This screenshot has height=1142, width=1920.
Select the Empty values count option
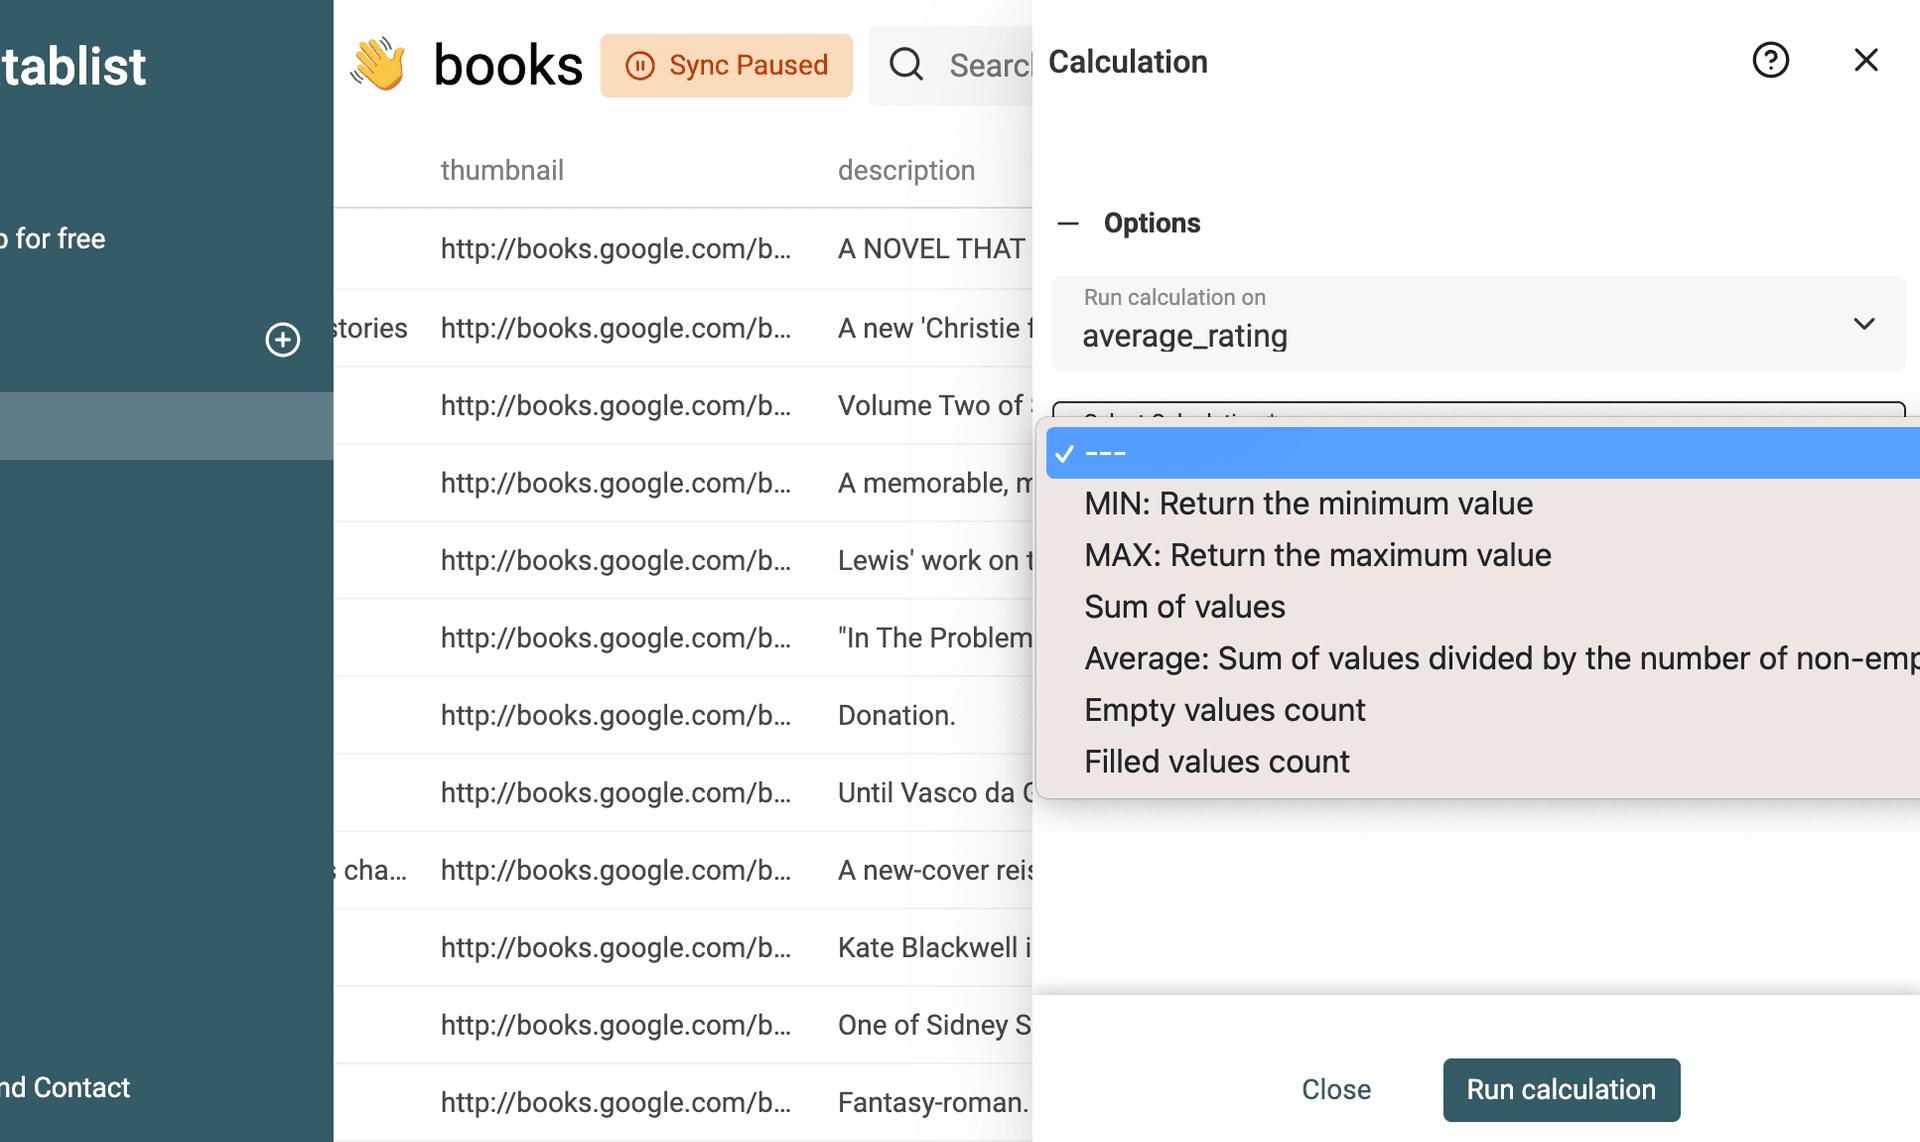pos(1224,709)
